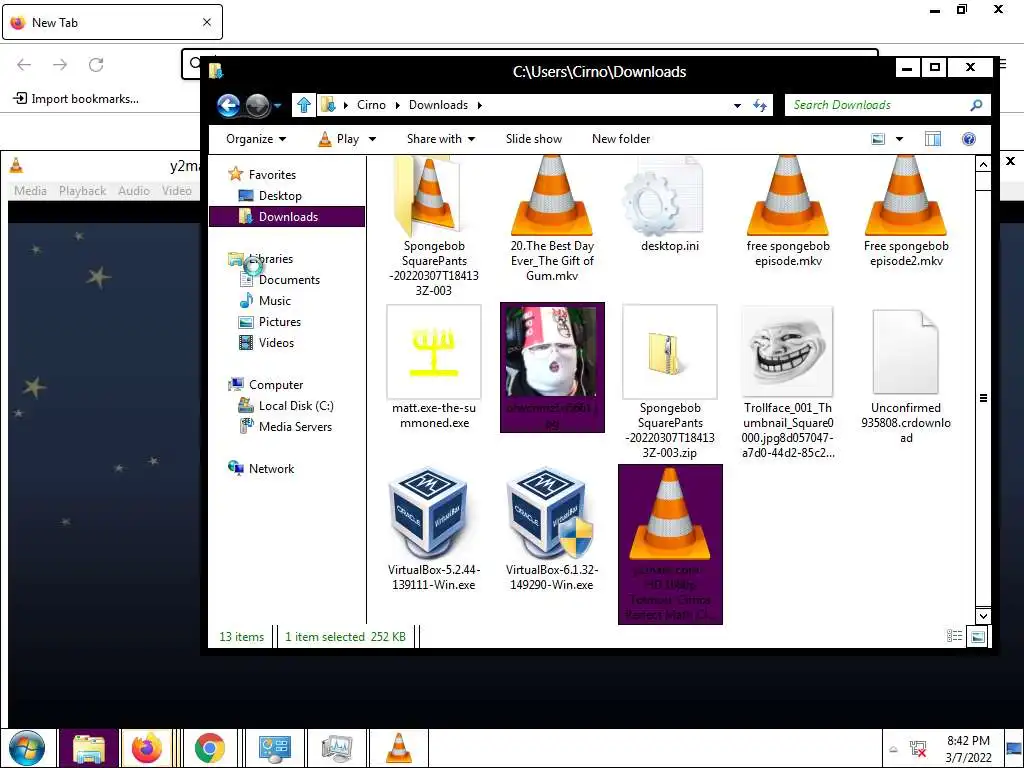
Task: Click the New folder button
Action: (x=620, y=139)
